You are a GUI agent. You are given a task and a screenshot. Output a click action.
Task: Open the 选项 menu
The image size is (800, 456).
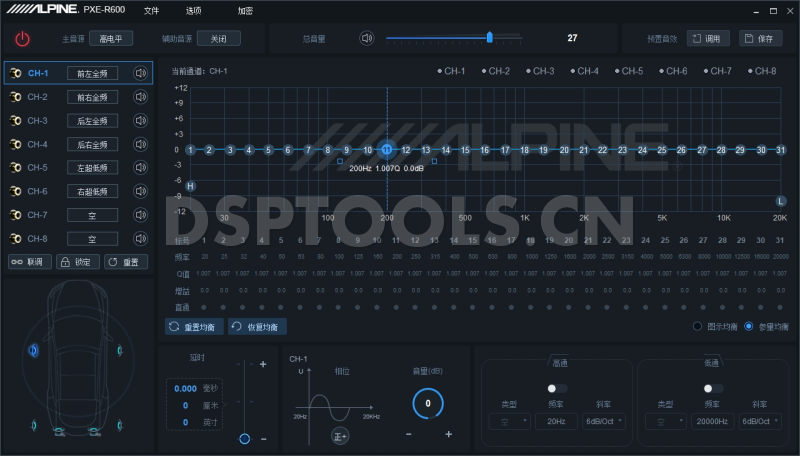pyautogui.click(x=193, y=11)
